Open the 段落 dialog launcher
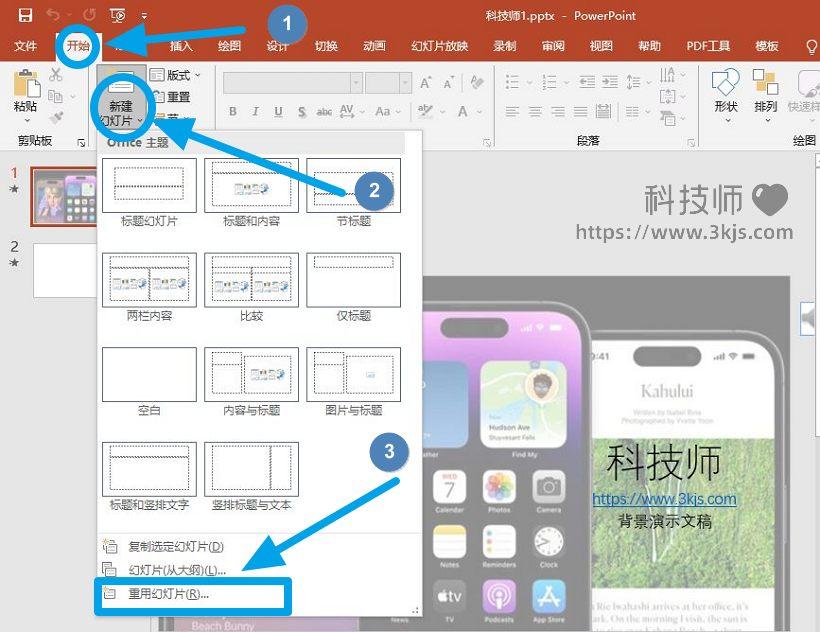The width and height of the screenshot is (820, 632). pyautogui.click(x=691, y=142)
